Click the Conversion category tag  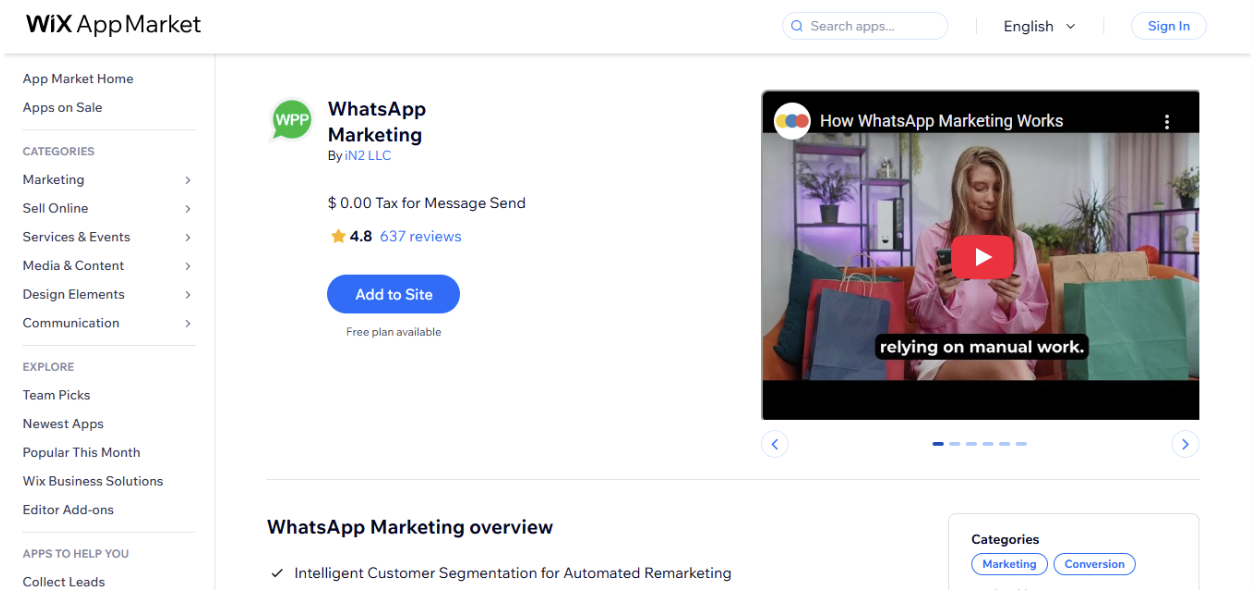tap(1094, 564)
